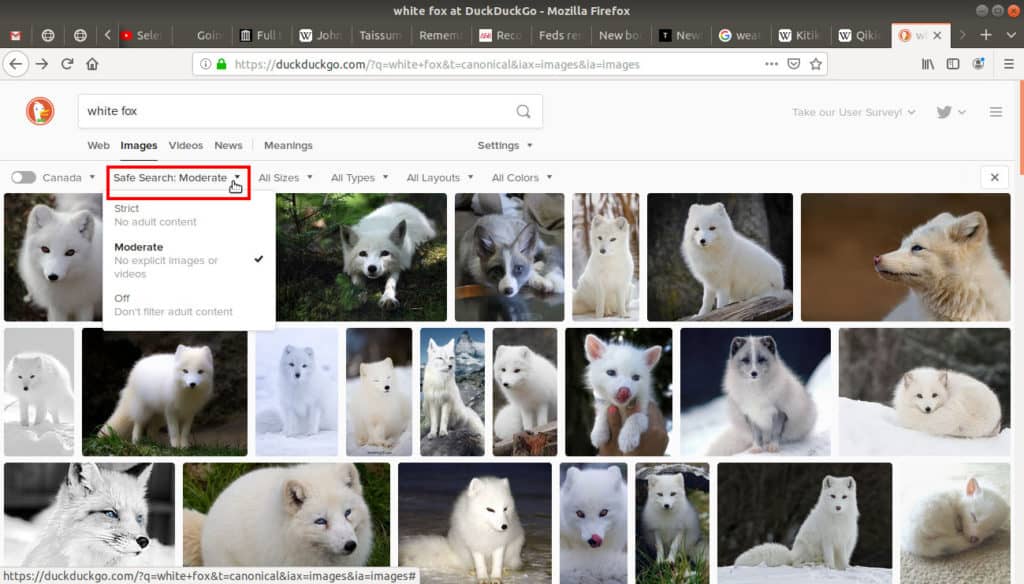This screenshot has height=584, width=1024.
Task: Open a new browser tab
Action: (986, 35)
